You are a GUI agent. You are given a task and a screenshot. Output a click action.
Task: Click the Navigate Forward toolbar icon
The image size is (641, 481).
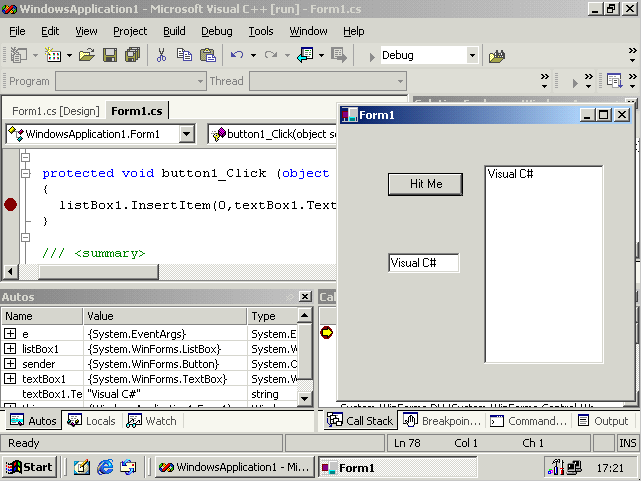[x=339, y=55]
